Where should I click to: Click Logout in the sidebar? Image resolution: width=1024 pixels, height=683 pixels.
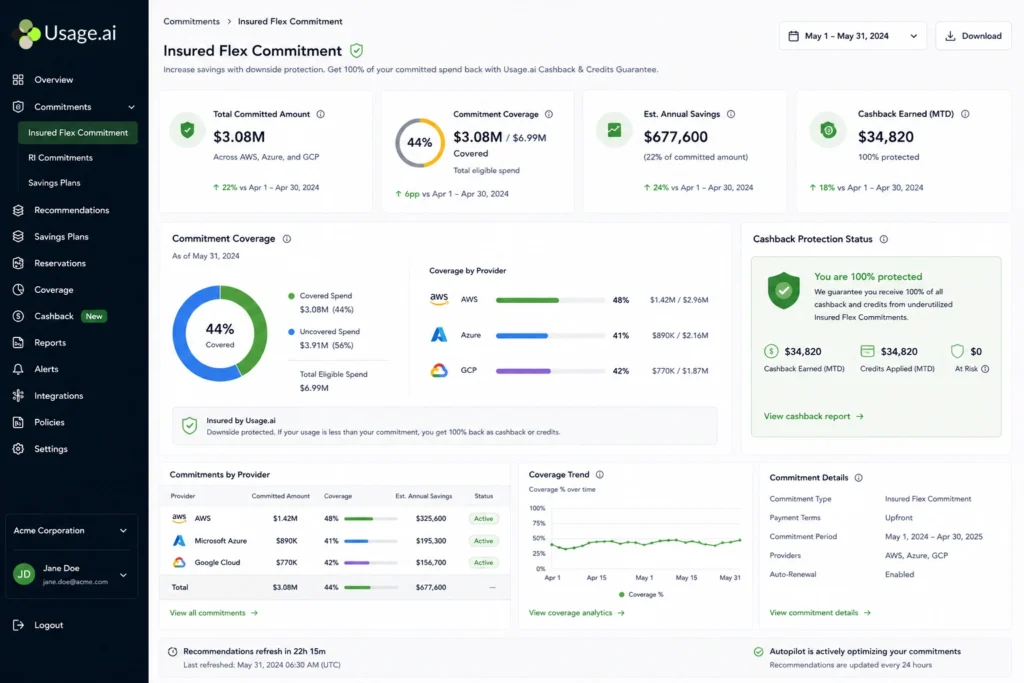pyautogui.click(x=48, y=625)
